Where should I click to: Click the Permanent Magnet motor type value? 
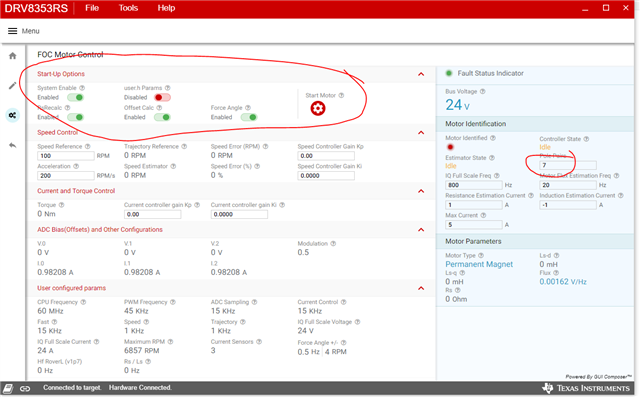479,264
